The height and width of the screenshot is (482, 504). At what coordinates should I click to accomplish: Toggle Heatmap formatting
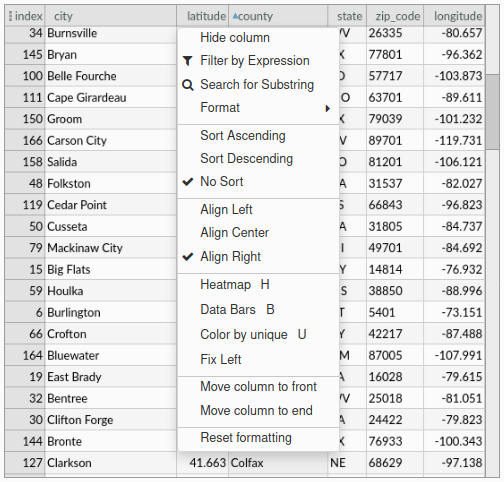[258, 285]
